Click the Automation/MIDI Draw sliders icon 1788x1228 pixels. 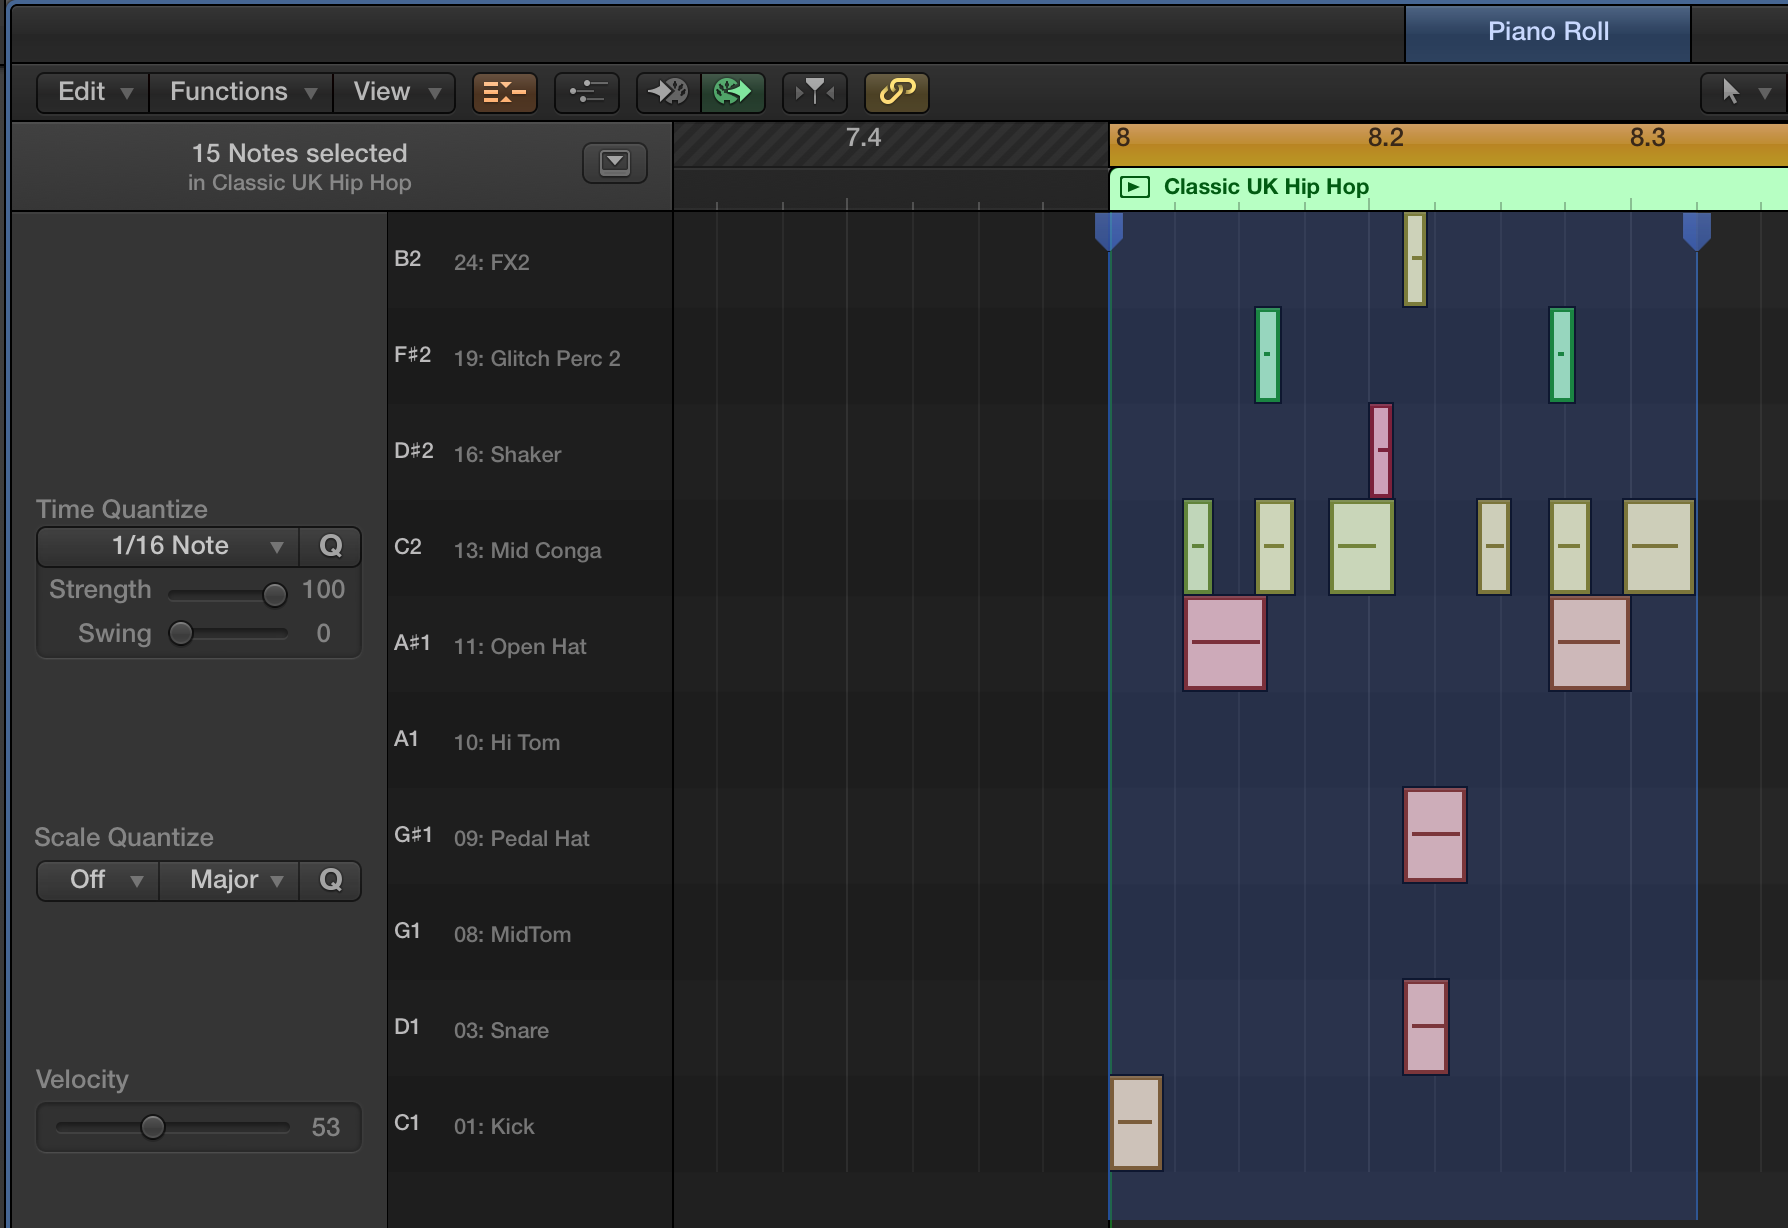587,92
